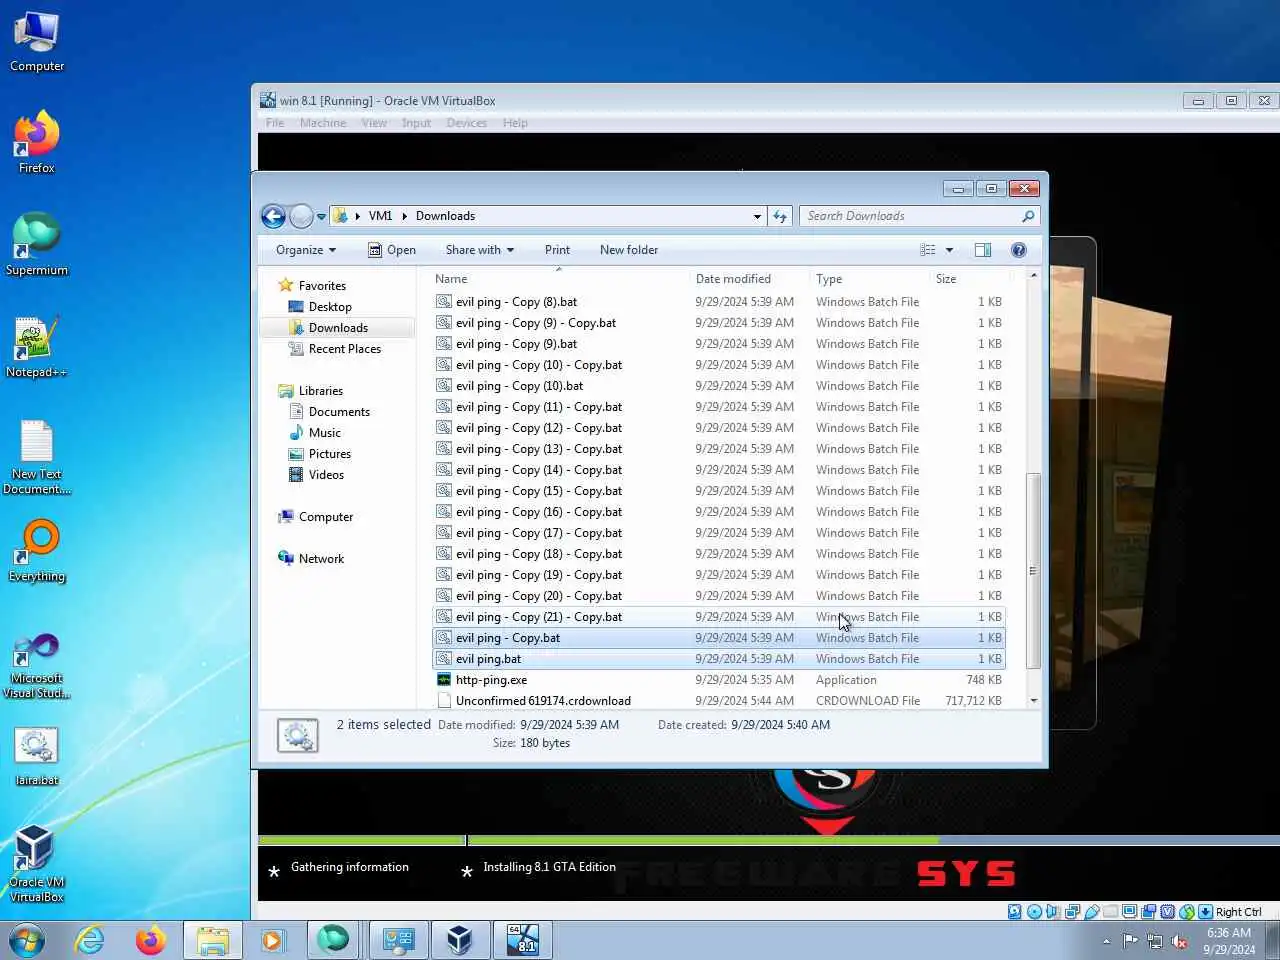
Task: Sort by Name column header
Action: pyautogui.click(x=560, y=279)
